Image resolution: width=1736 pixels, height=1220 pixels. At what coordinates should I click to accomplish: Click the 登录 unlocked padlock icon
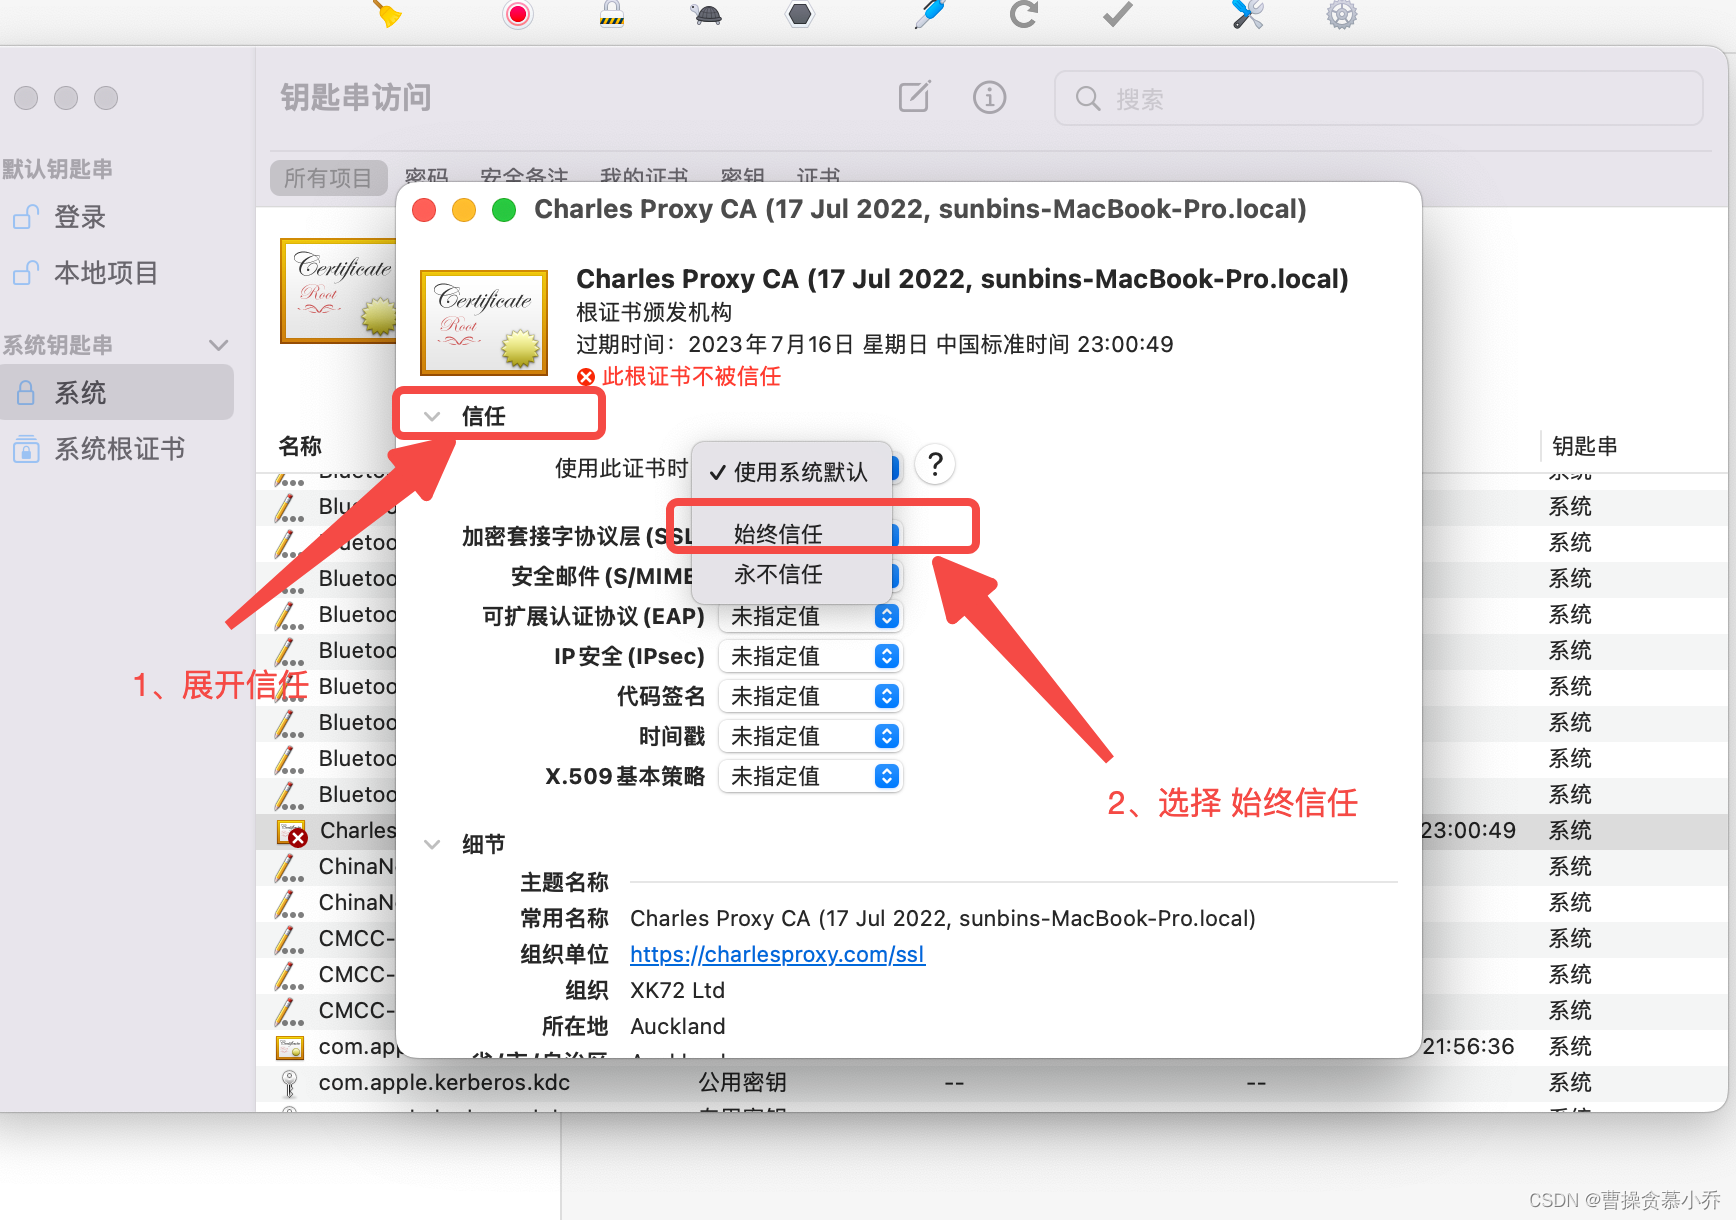pos(26,216)
